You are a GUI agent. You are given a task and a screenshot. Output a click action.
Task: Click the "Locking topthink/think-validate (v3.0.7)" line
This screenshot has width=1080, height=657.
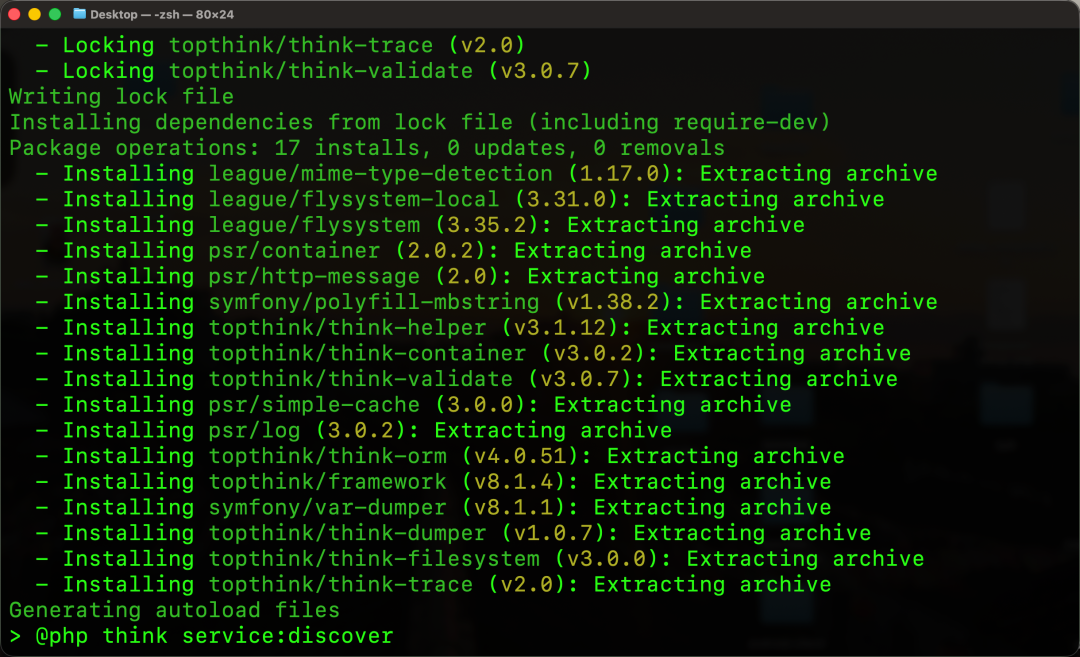click(313, 71)
